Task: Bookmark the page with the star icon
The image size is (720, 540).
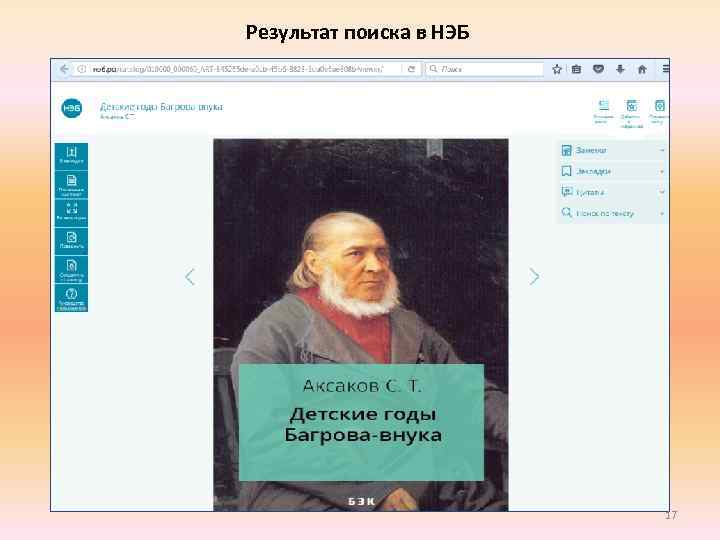Action: [x=557, y=69]
